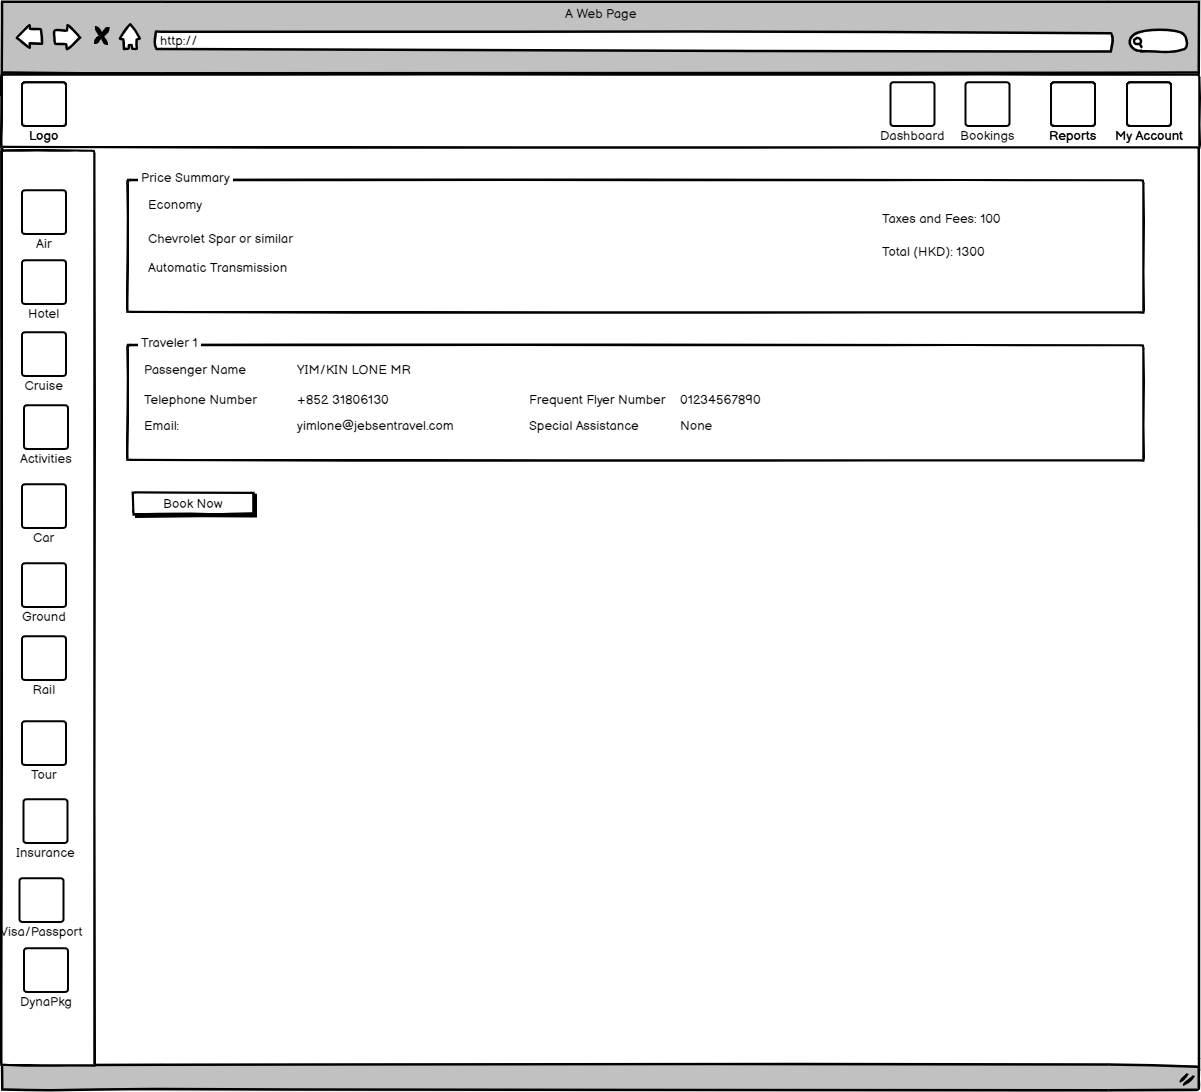Image resolution: width=1201 pixels, height=1092 pixels.
Task: Click the Logo in the header
Action: click(44, 104)
